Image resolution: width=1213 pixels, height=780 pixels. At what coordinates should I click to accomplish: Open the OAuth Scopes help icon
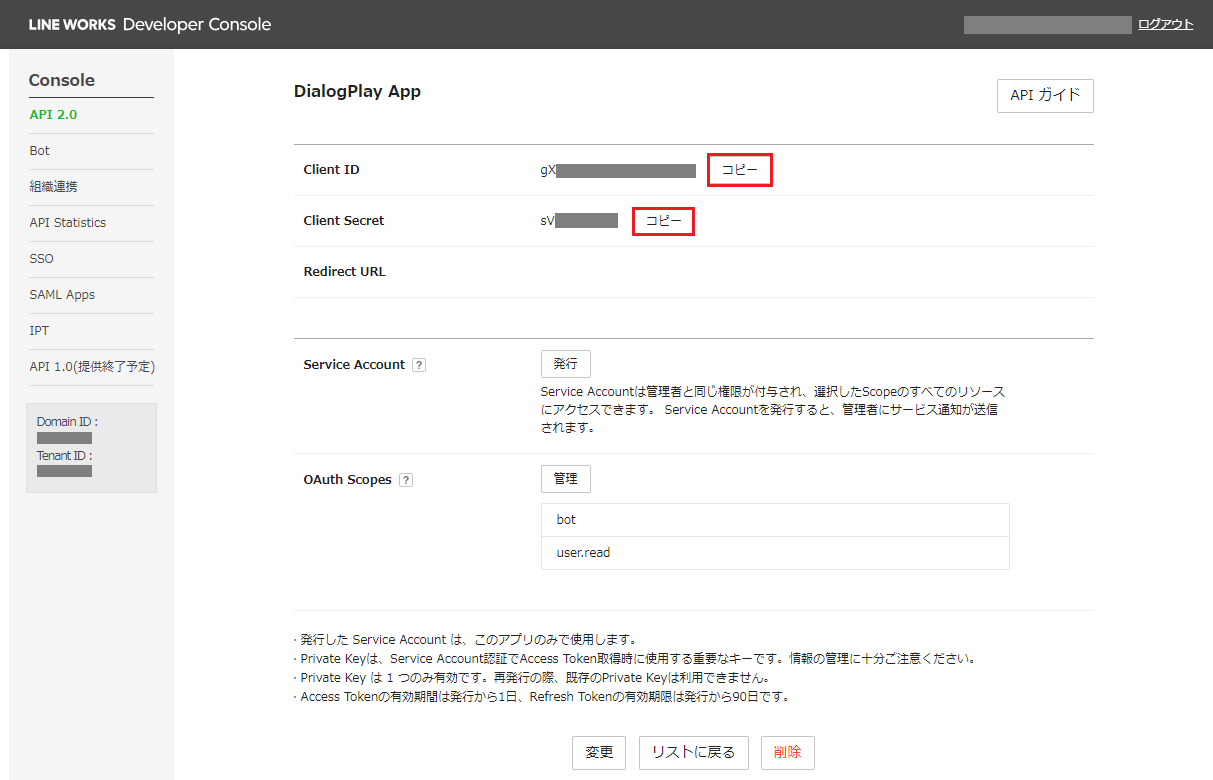click(406, 480)
